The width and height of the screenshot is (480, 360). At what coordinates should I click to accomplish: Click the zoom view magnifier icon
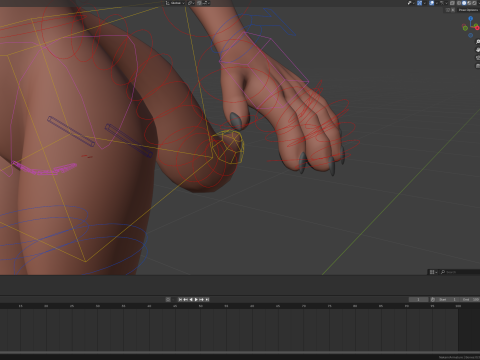click(x=478, y=42)
